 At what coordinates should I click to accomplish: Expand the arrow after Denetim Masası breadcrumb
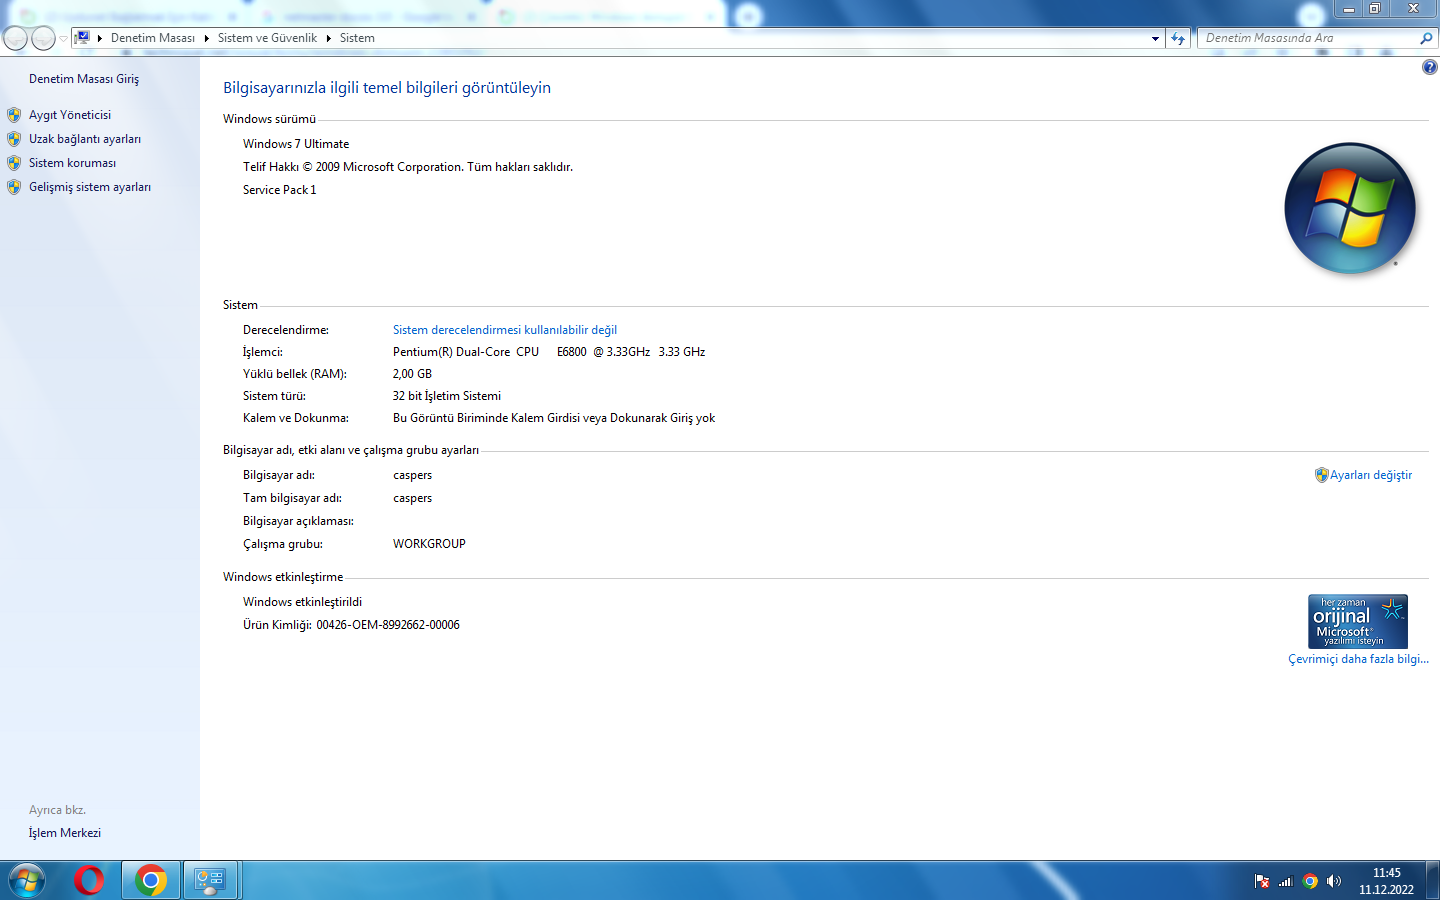pyautogui.click(x=206, y=38)
